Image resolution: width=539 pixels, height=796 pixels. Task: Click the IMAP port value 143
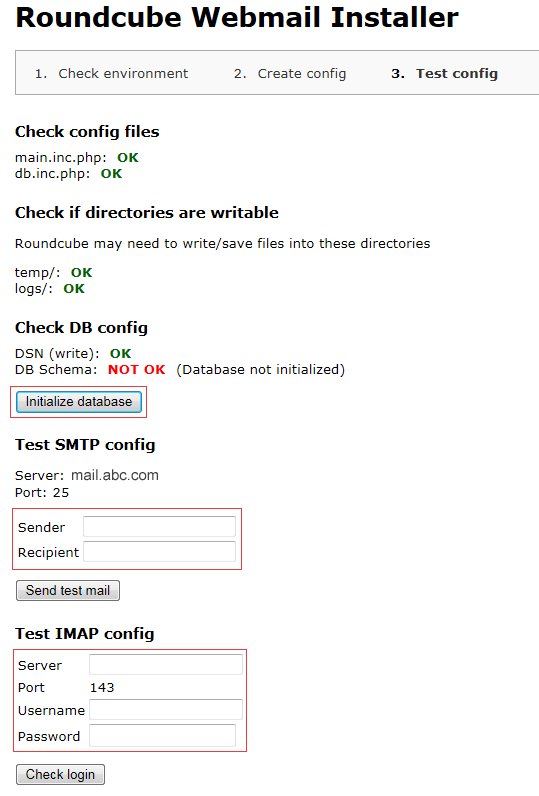tap(102, 687)
